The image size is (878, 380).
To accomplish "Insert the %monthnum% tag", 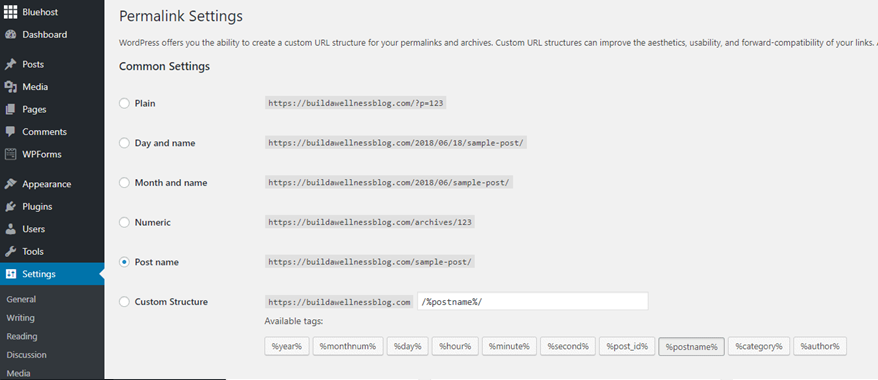I will click(348, 346).
